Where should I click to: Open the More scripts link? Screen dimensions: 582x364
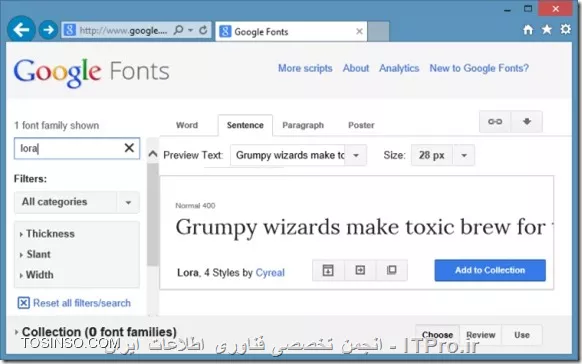click(305, 68)
